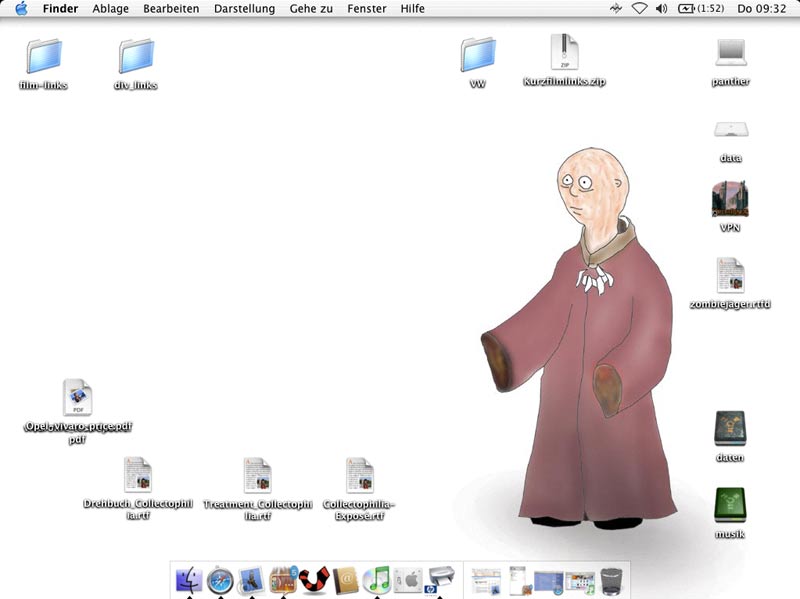Restore the narrow minimized window in Dock

[519, 581]
